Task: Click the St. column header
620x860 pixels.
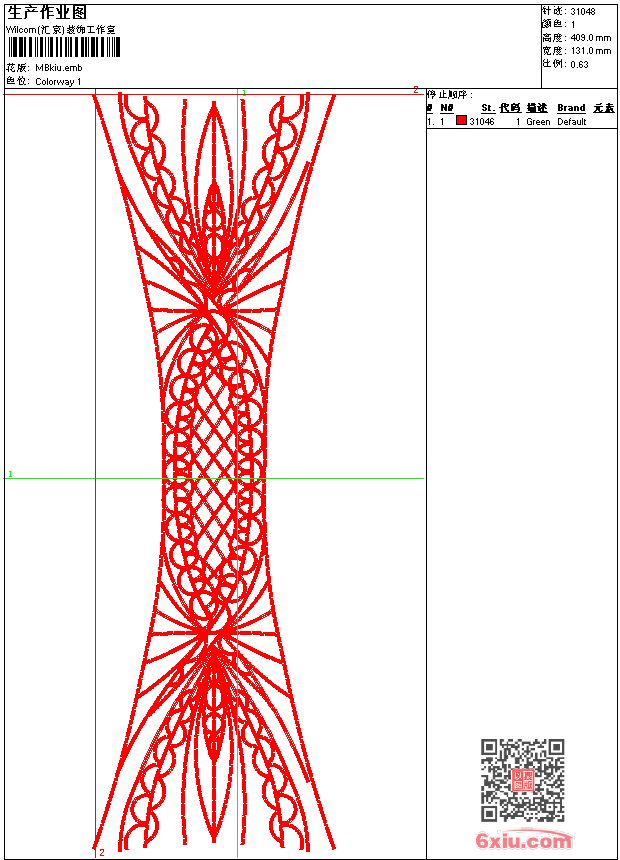Action: pyautogui.click(x=488, y=108)
